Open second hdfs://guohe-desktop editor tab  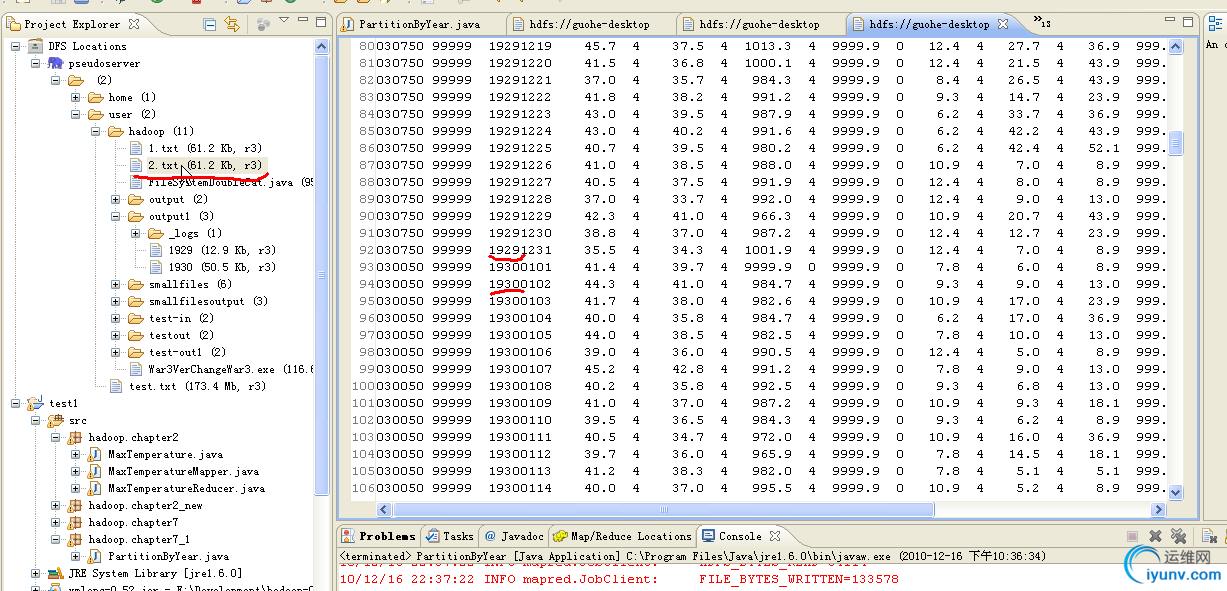[760, 24]
